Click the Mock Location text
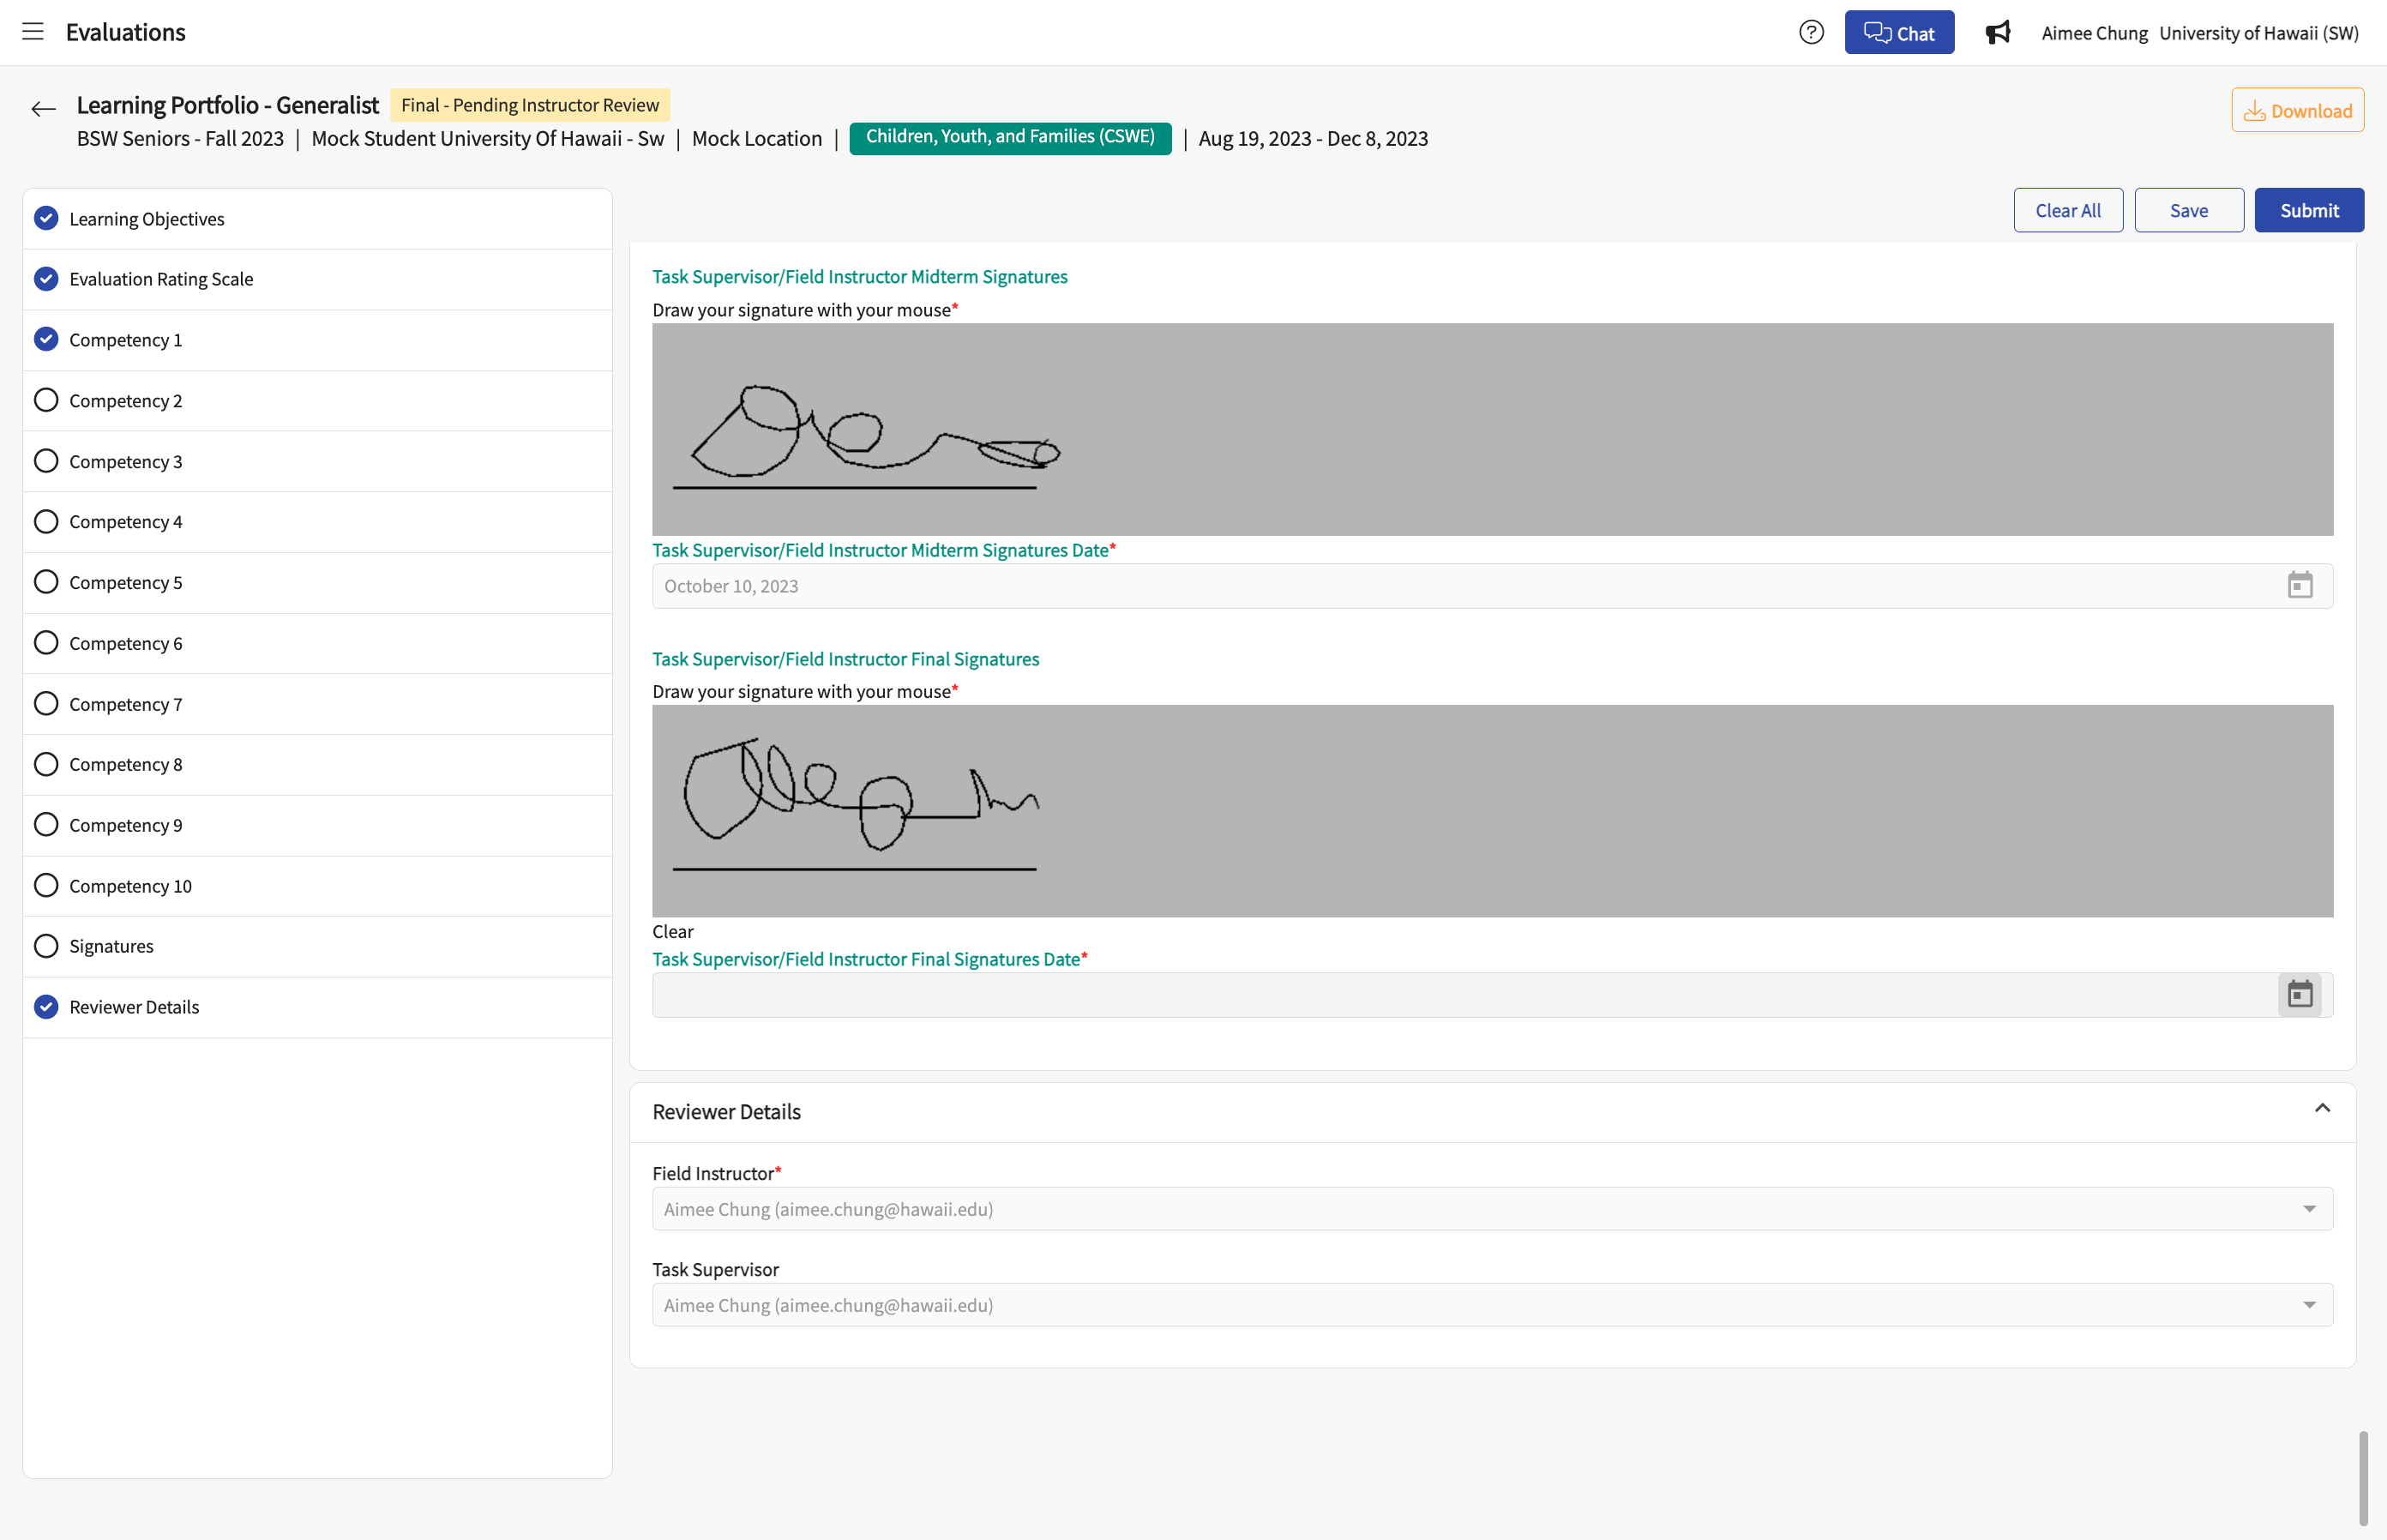2387x1540 pixels. click(x=756, y=138)
